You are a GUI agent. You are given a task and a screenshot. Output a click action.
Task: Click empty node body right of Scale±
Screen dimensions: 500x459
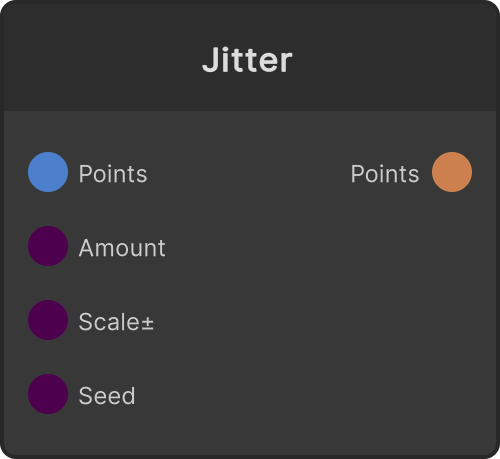tap(324, 321)
